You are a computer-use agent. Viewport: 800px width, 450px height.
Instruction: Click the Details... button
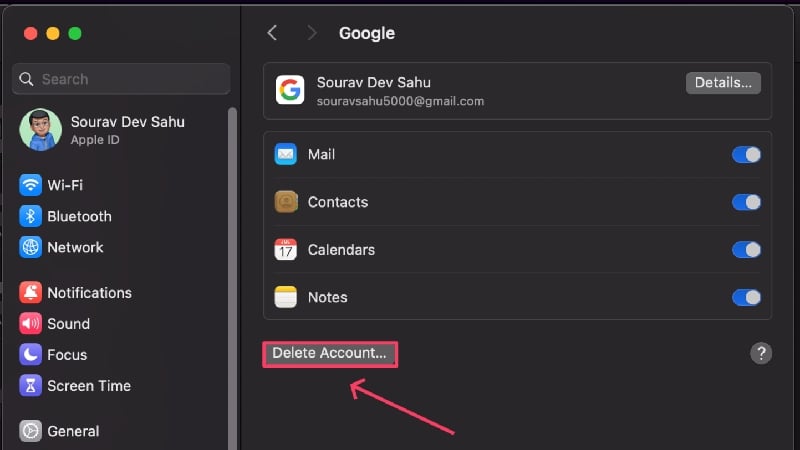(x=723, y=83)
